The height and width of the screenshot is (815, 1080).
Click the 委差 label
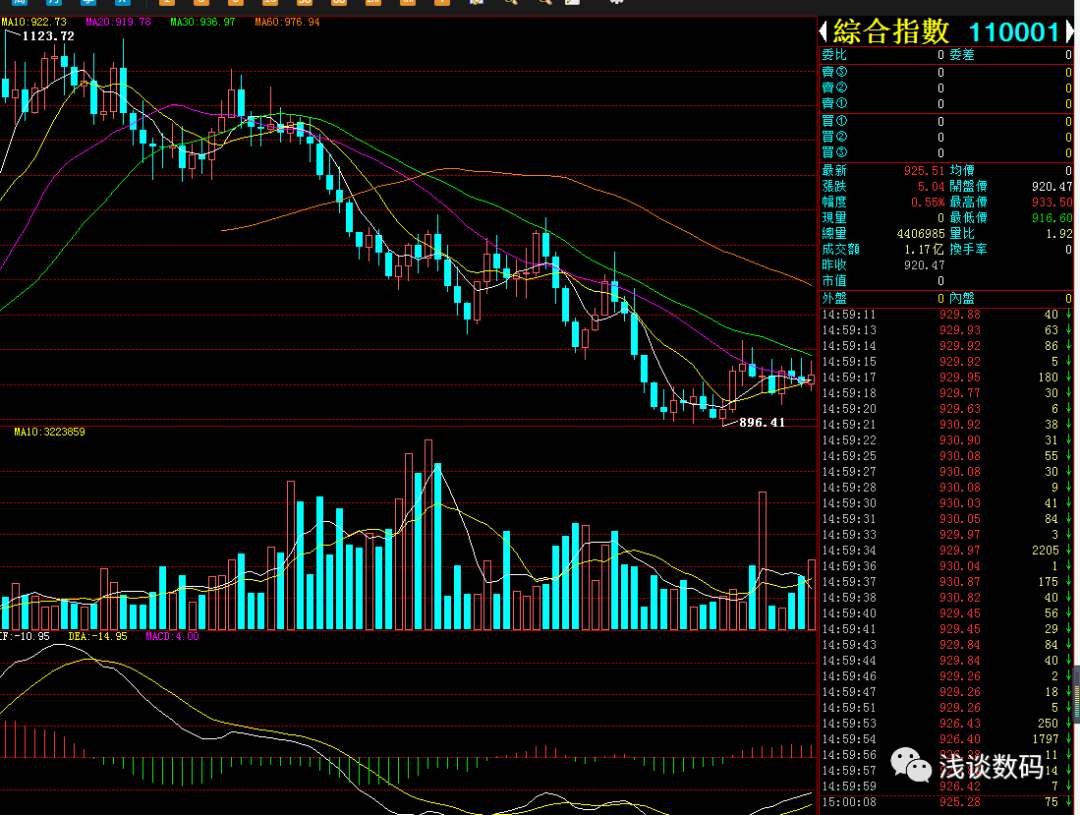pos(962,55)
